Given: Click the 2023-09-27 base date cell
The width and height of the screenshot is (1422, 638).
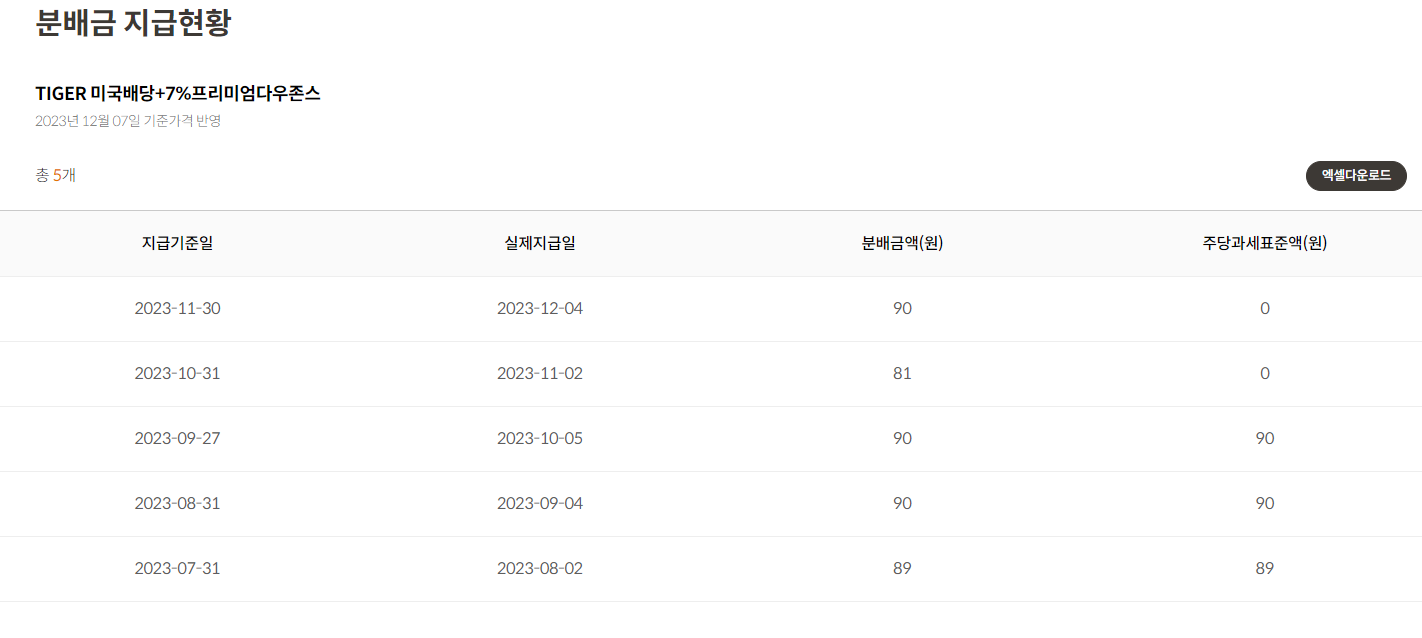Looking at the screenshot, I should point(177,438).
